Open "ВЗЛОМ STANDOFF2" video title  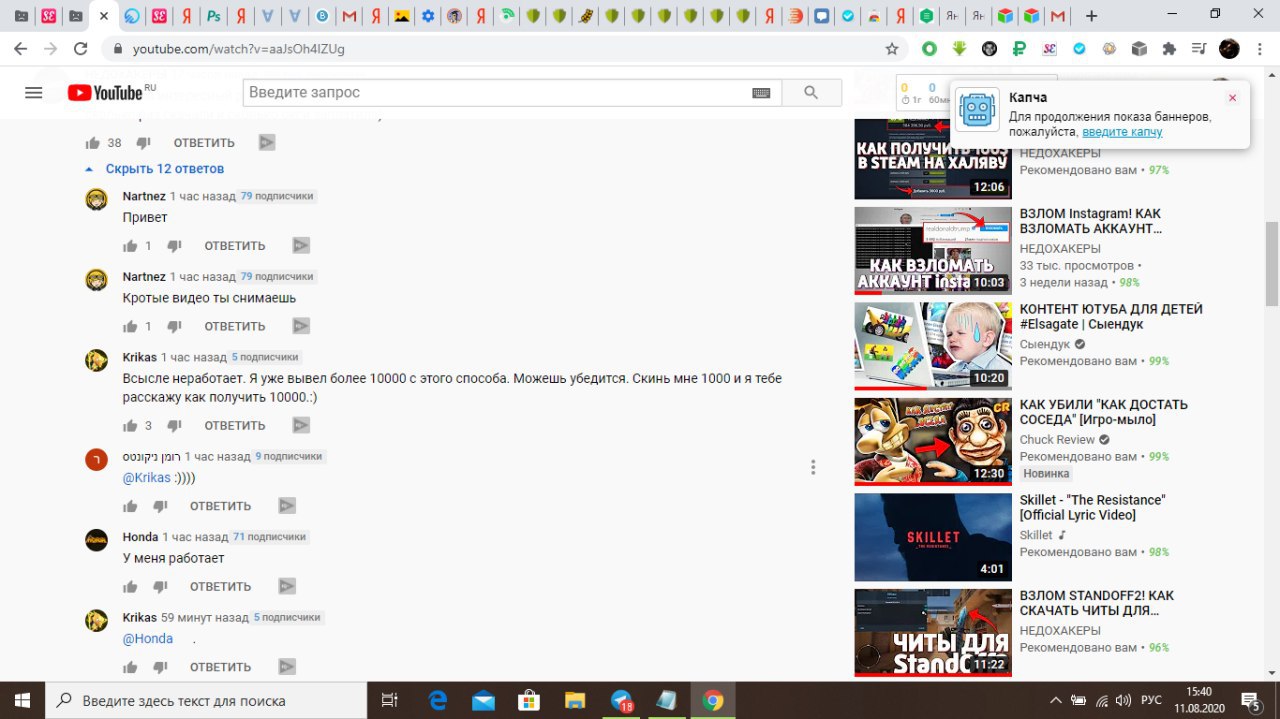click(x=1097, y=603)
